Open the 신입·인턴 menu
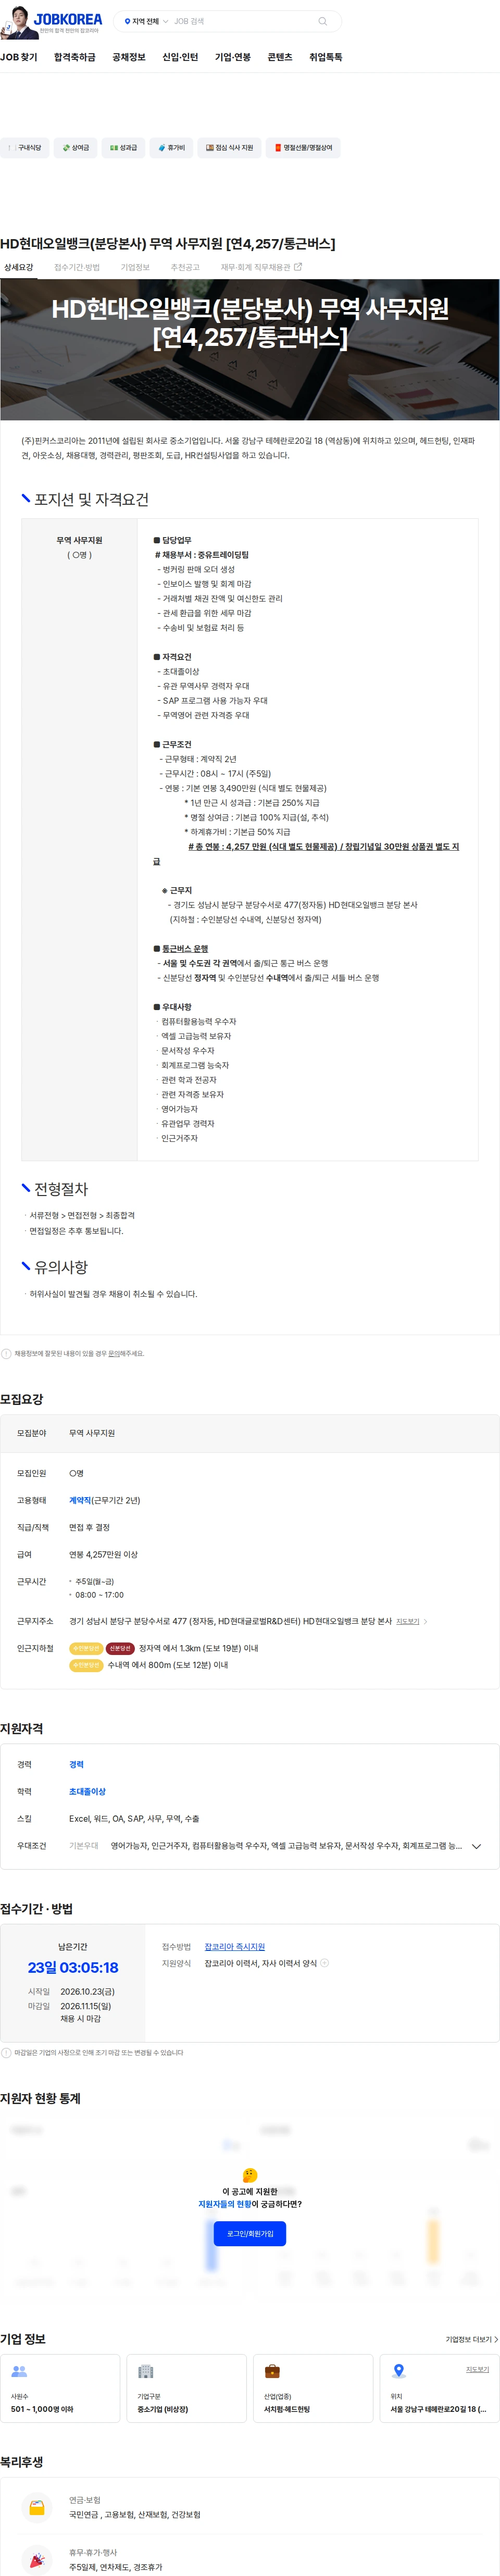This screenshot has height=2576, width=500. (180, 57)
